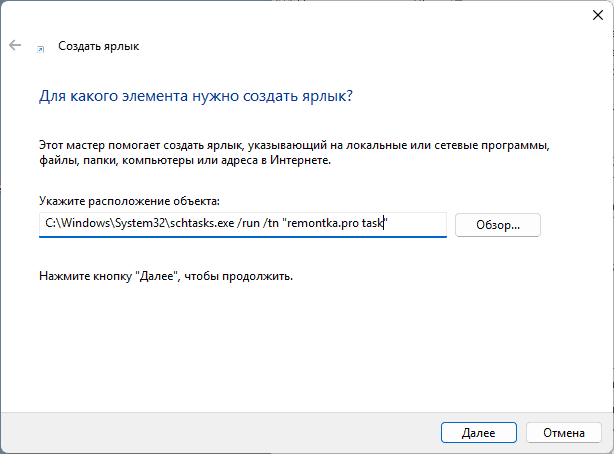Click the '/run' argument in the path field
Viewport: 614px width, 454px height.
pos(248,224)
